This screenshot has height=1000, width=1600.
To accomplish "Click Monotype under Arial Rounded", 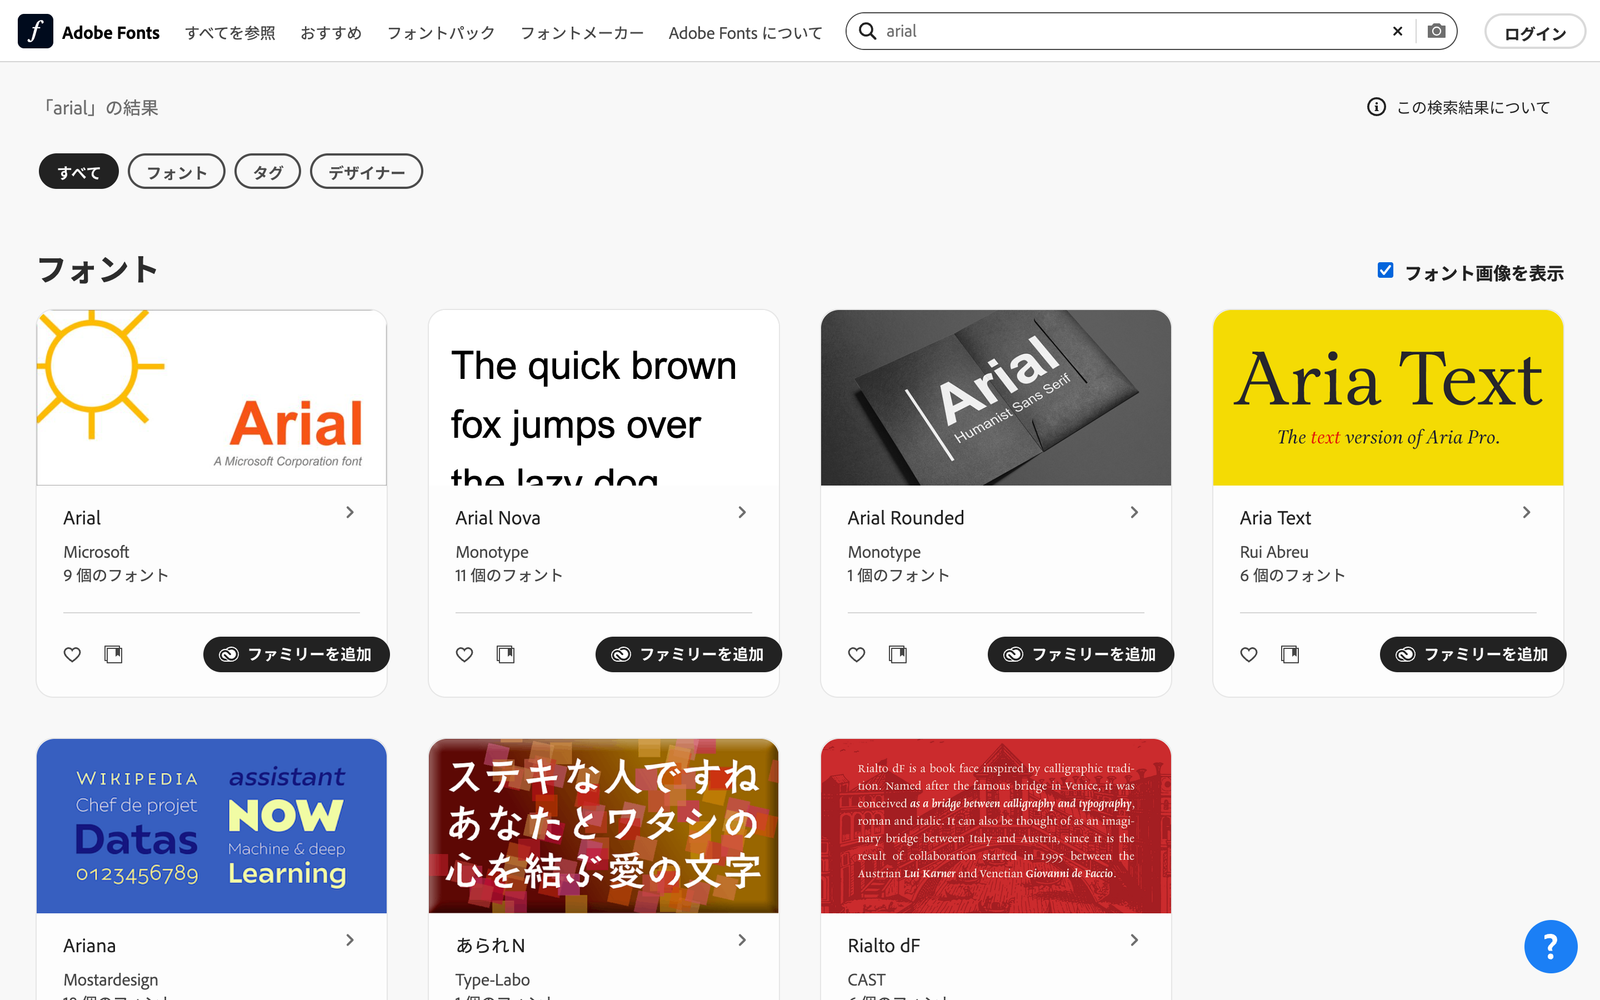I will click(x=884, y=552).
